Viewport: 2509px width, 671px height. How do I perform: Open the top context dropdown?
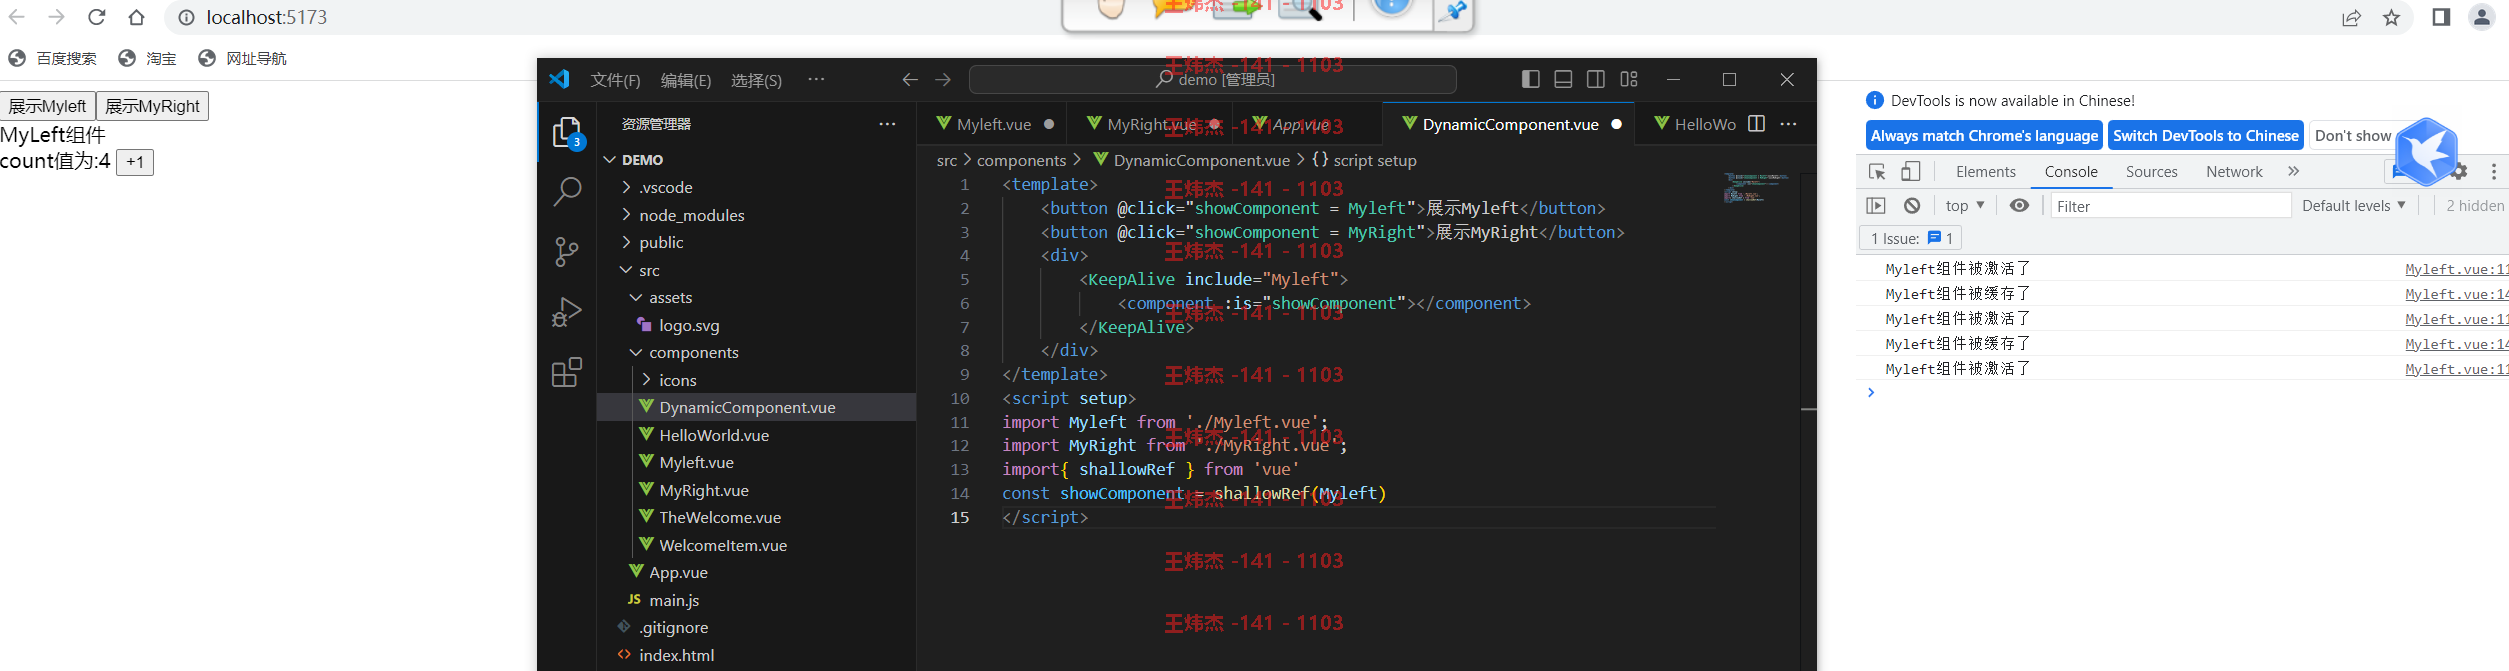pyautogui.click(x=1964, y=205)
